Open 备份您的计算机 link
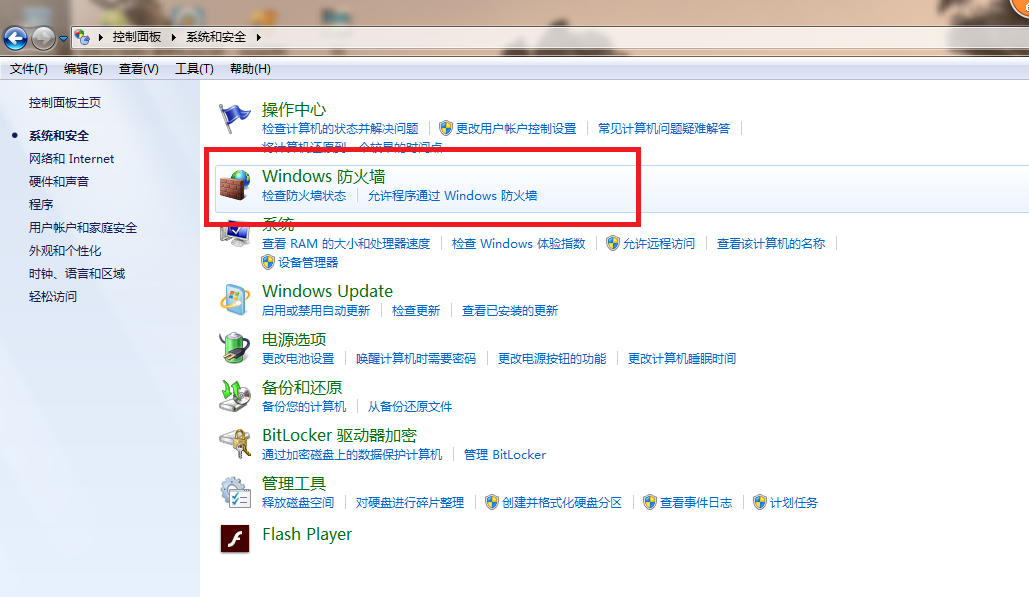Screen dimensions: 1029x597 [304, 407]
